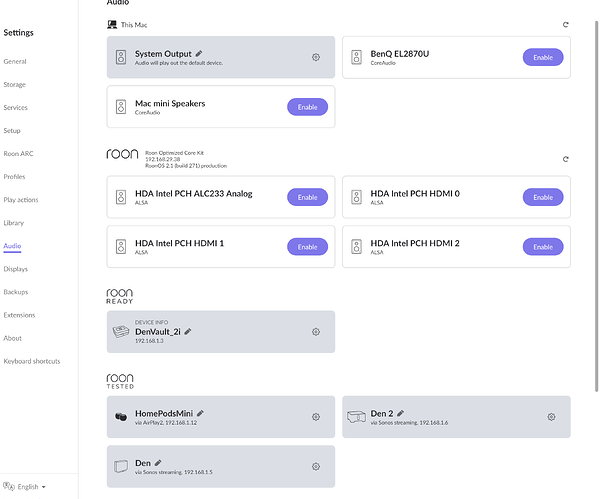
Task: Open settings gear for System Output
Action: click(x=316, y=57)
